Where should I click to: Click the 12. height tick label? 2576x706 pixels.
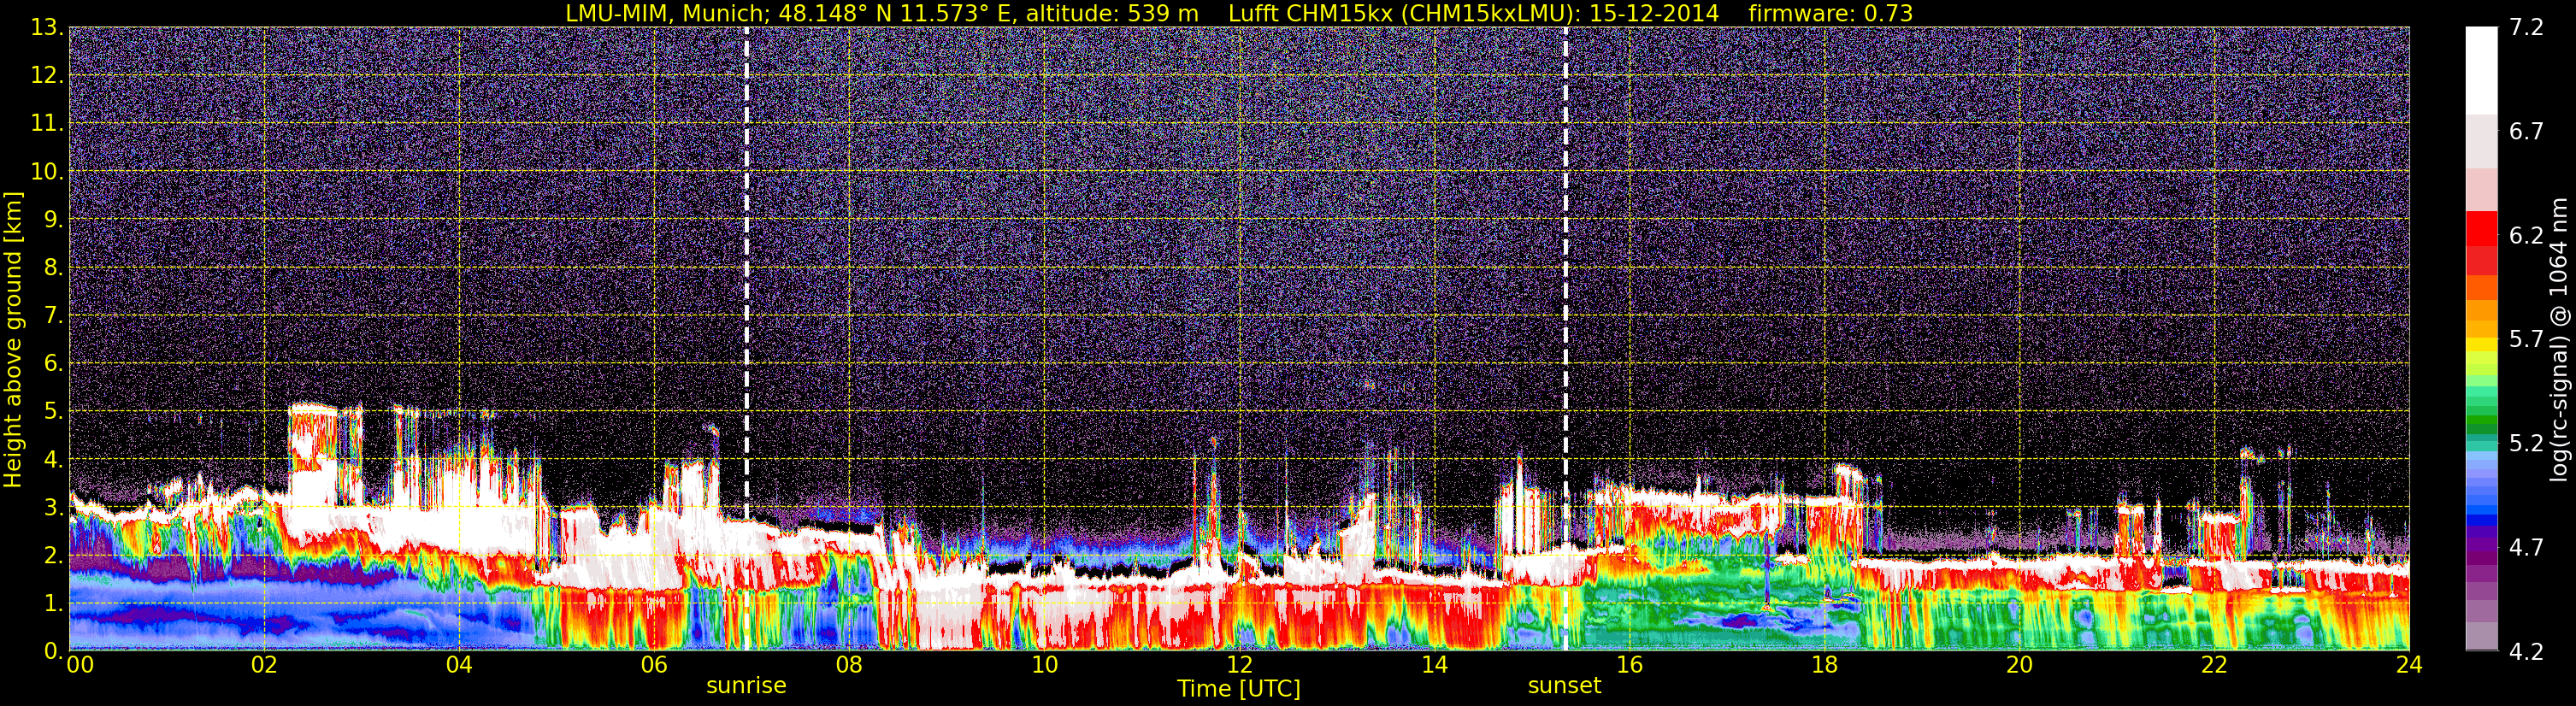46,76
